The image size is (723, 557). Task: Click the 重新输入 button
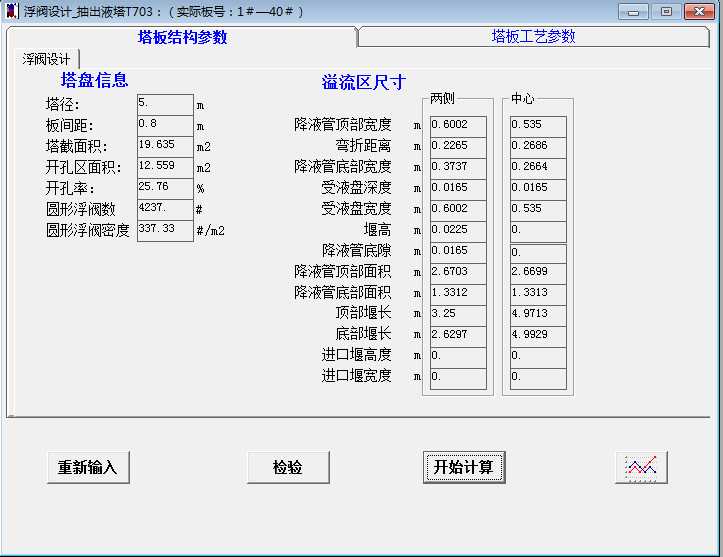coord(88,467)
